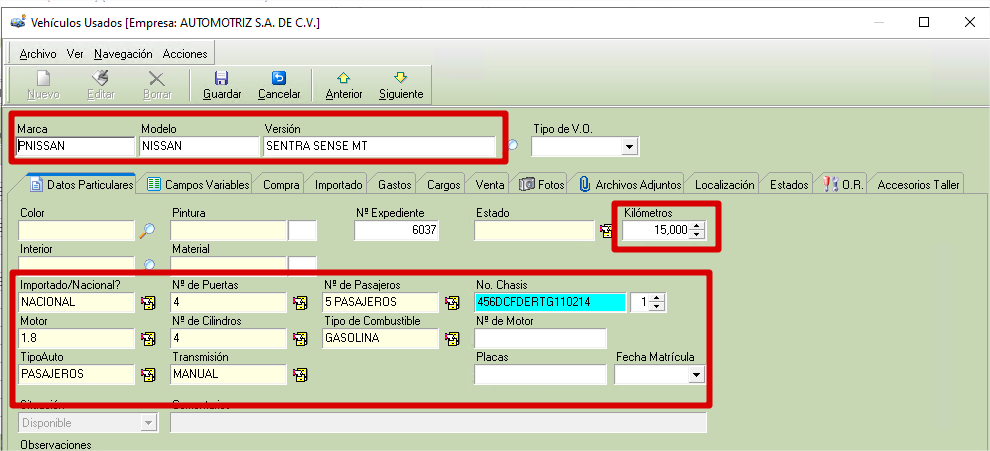Viewport: 990px width, 451px height.
Task: Click the Material input field
Action: click(229, 264)
